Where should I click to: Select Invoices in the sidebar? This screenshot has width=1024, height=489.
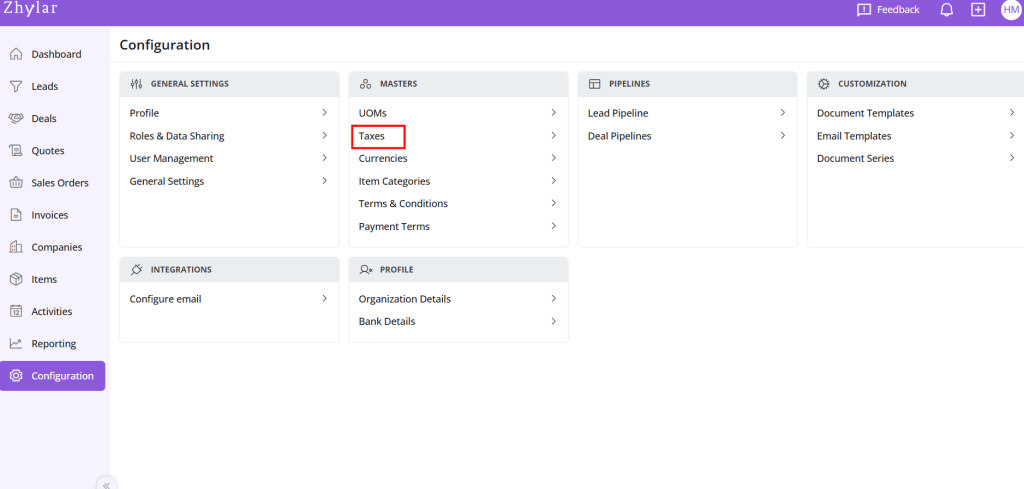(52, 215)
